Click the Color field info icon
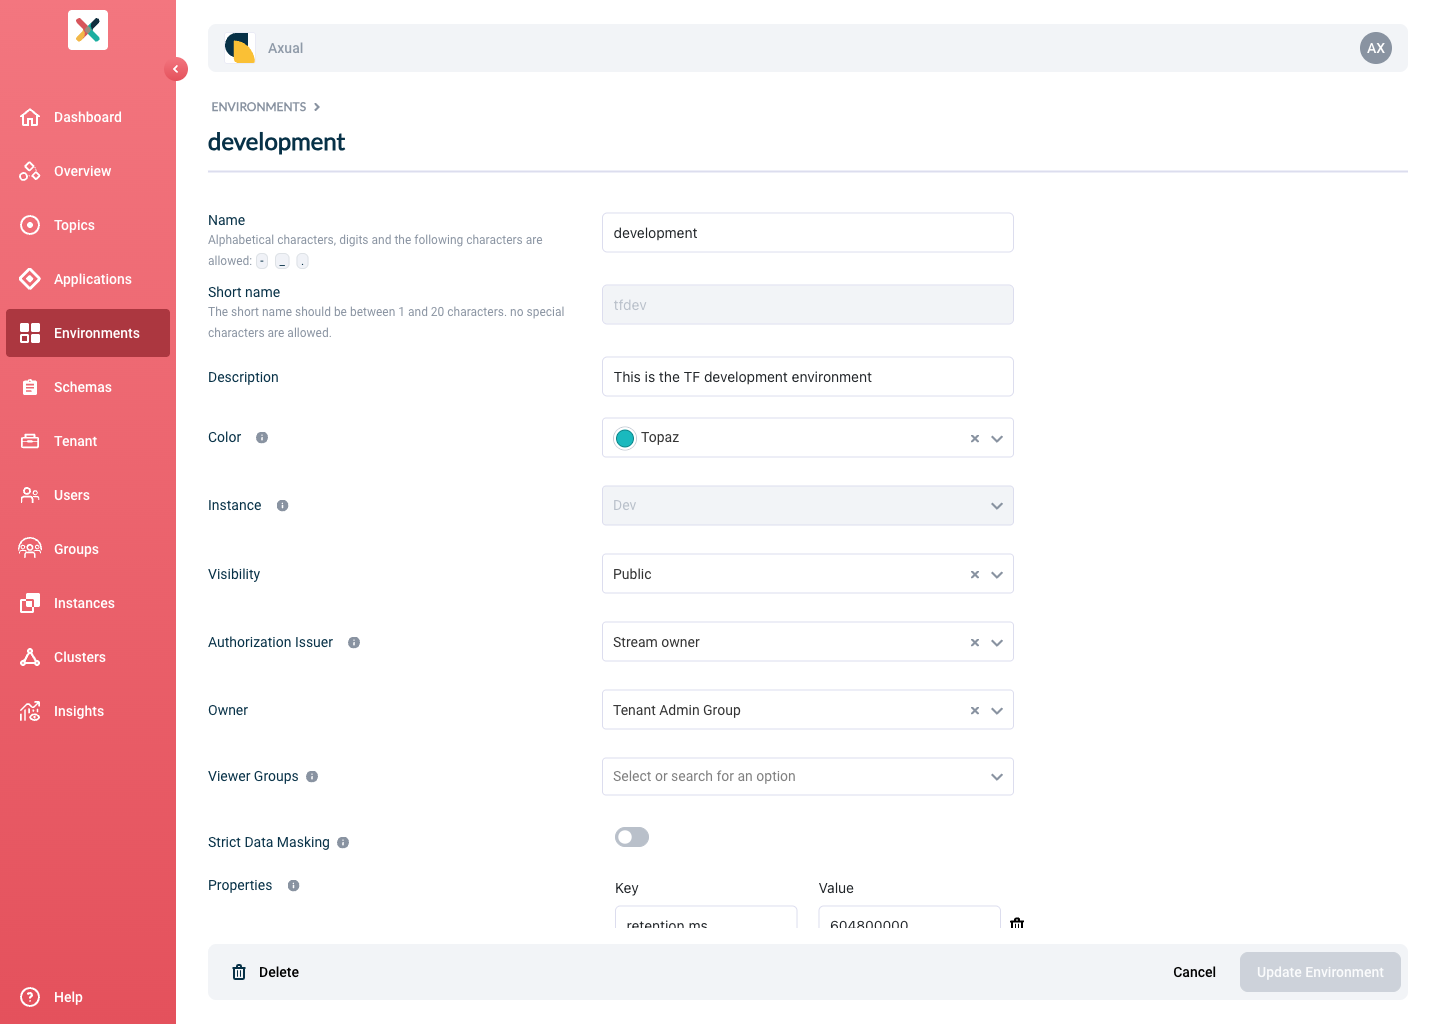 pos(262,438)
